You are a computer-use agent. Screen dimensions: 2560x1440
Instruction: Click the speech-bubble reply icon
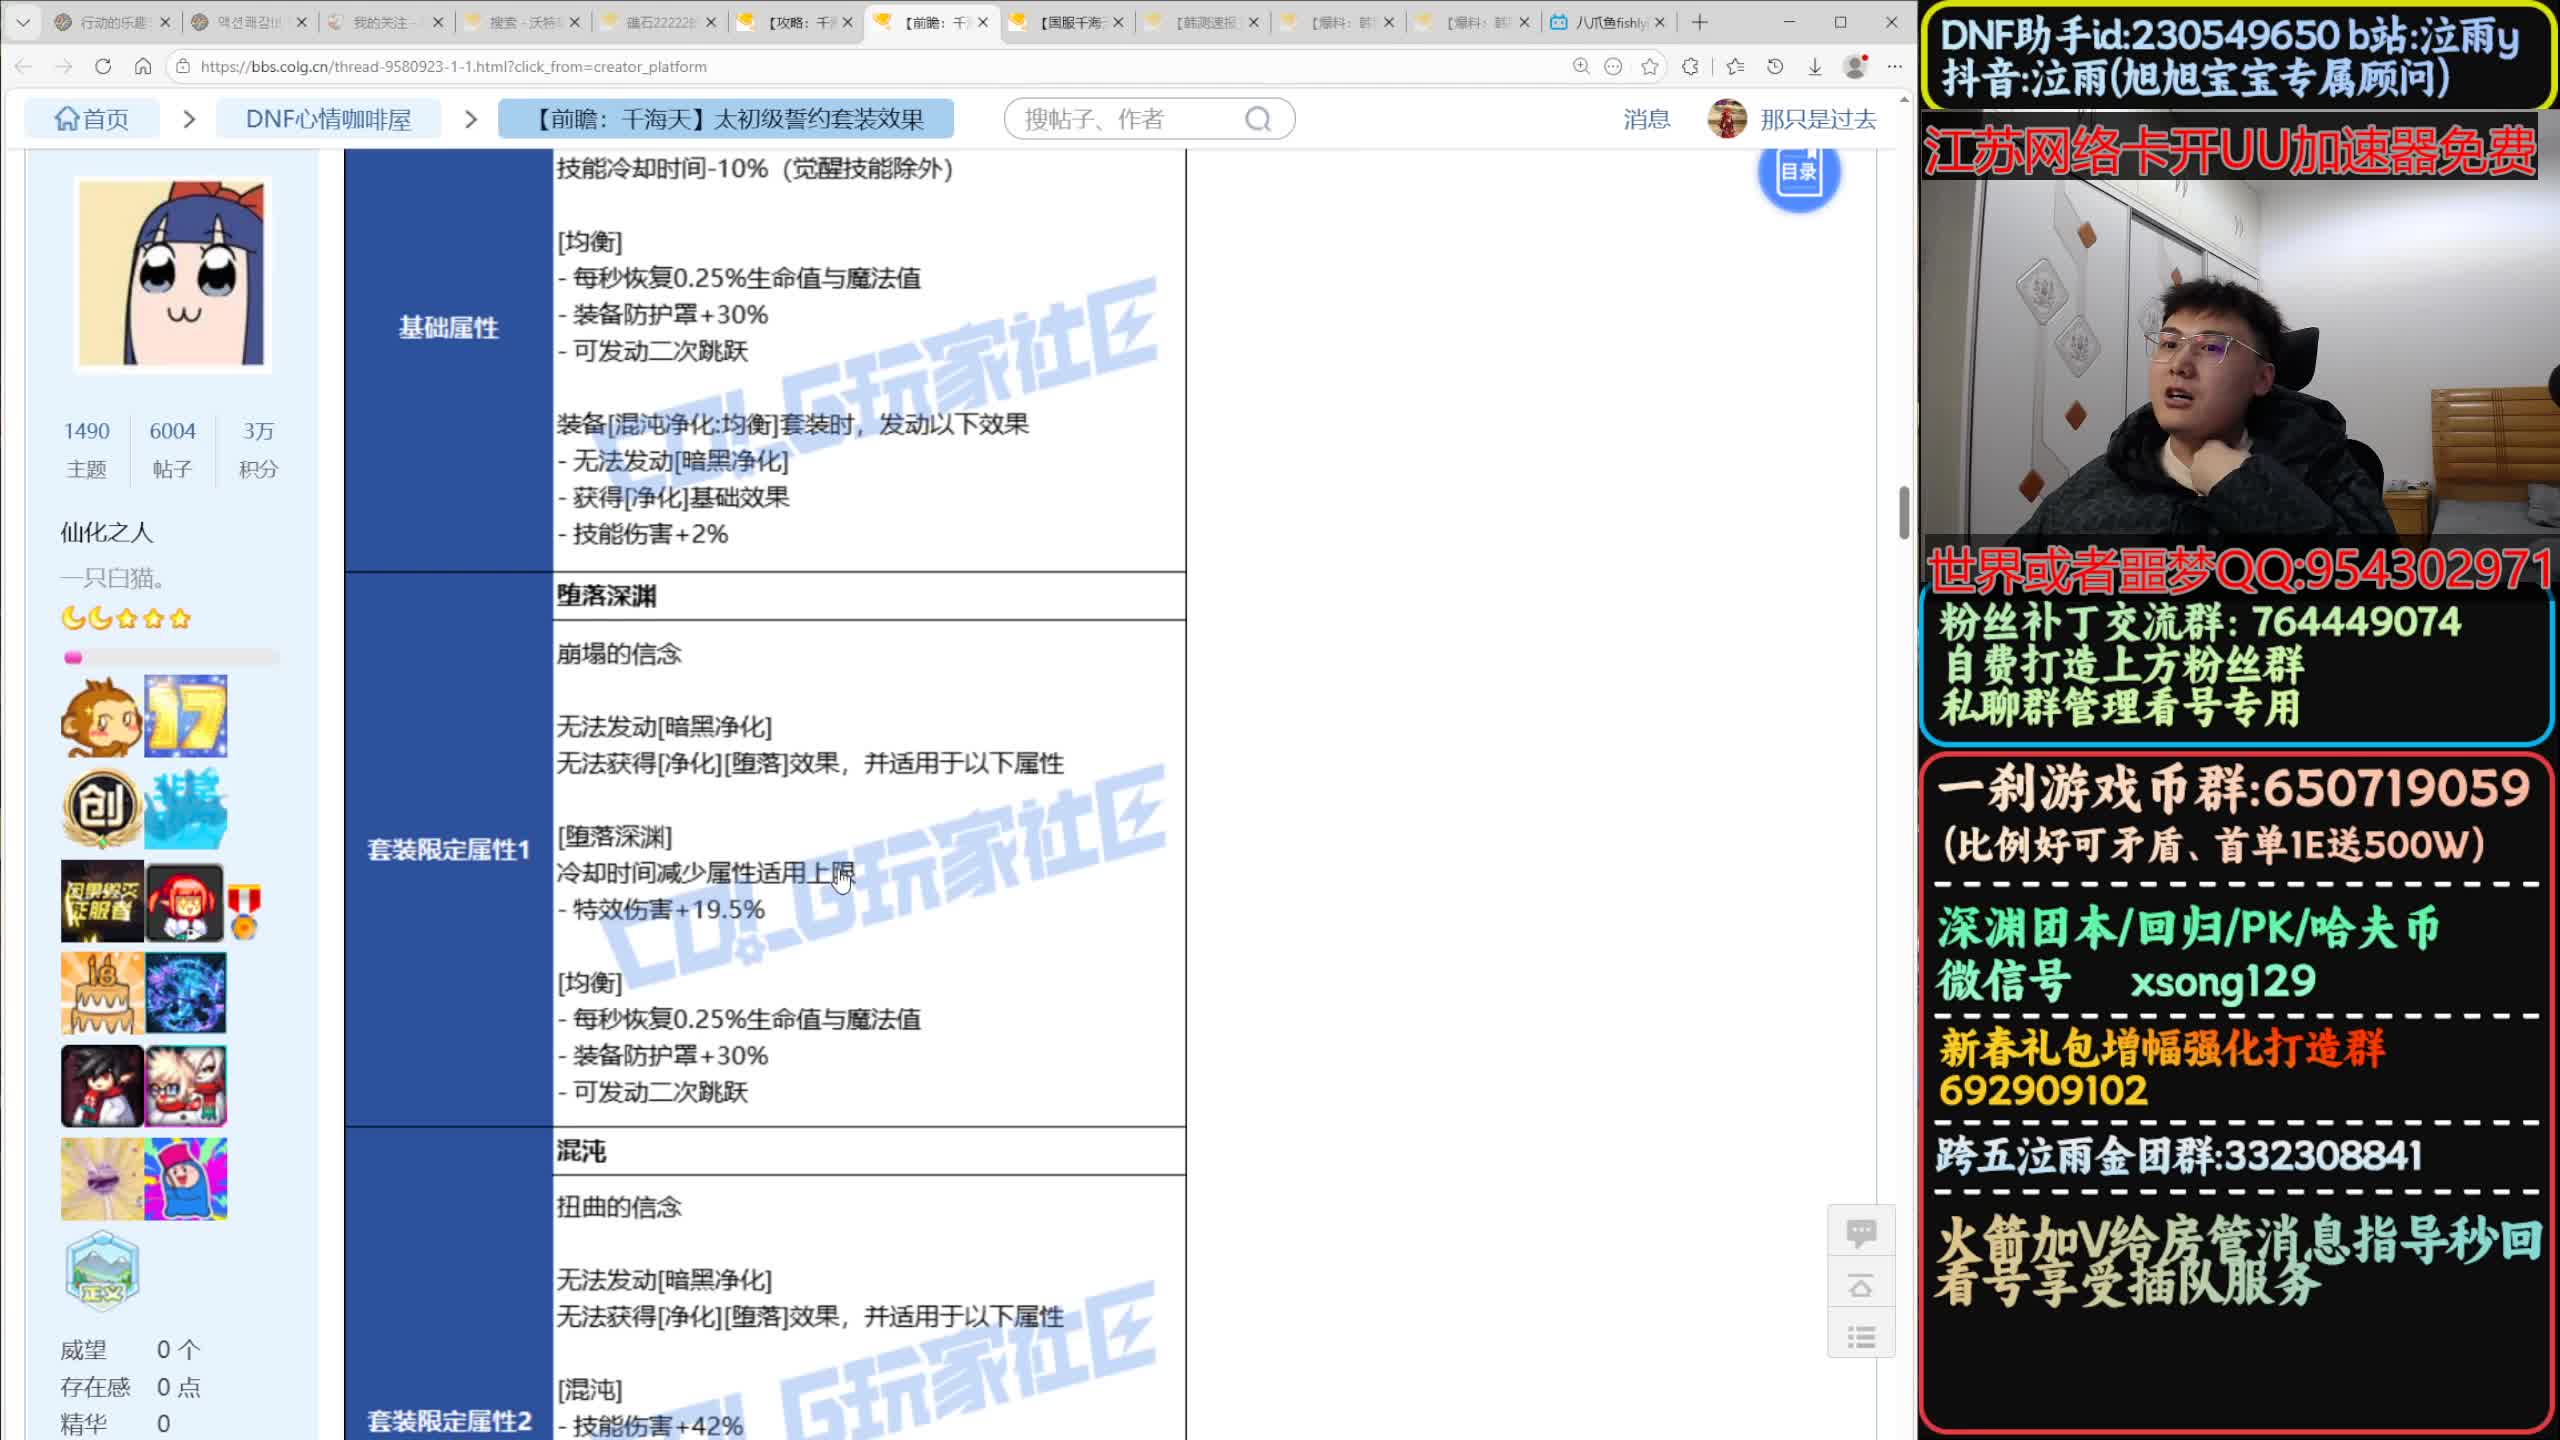(x=1860, y=1232)
